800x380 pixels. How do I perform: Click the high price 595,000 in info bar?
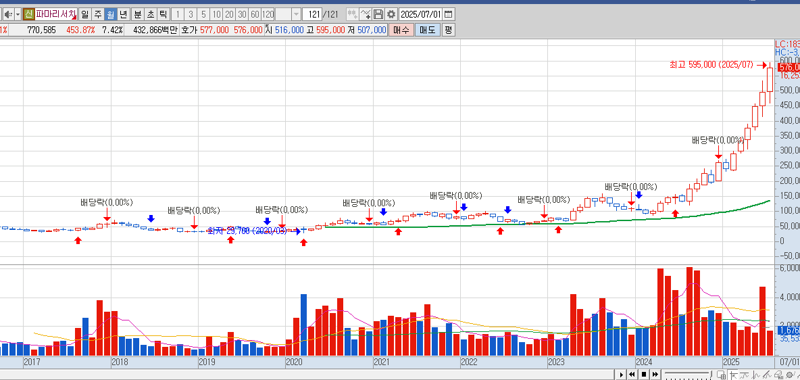point(330,30)
